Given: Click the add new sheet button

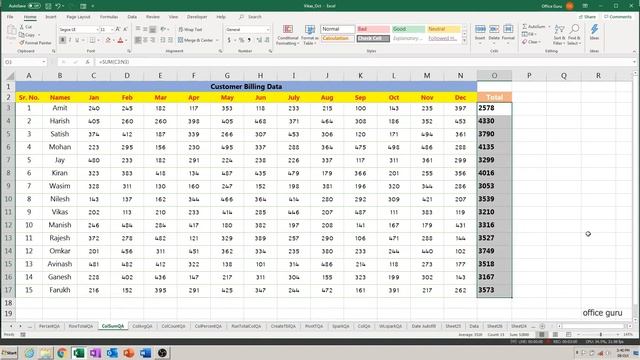Looking at the screenshot, I should coord(542,326).
